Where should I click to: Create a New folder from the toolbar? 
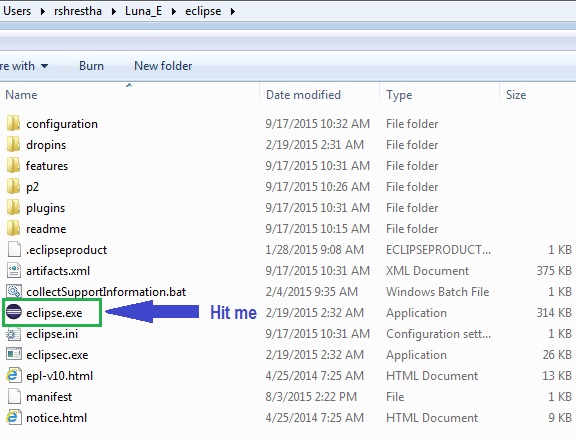[163, 66]
